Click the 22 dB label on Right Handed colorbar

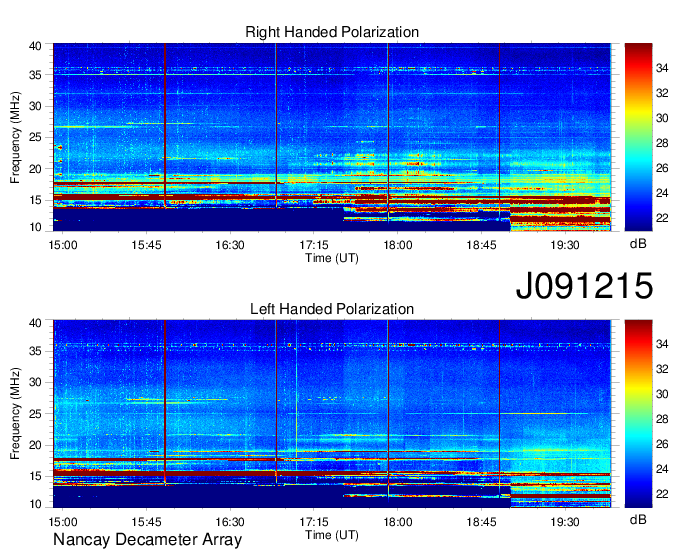(662, 218)
